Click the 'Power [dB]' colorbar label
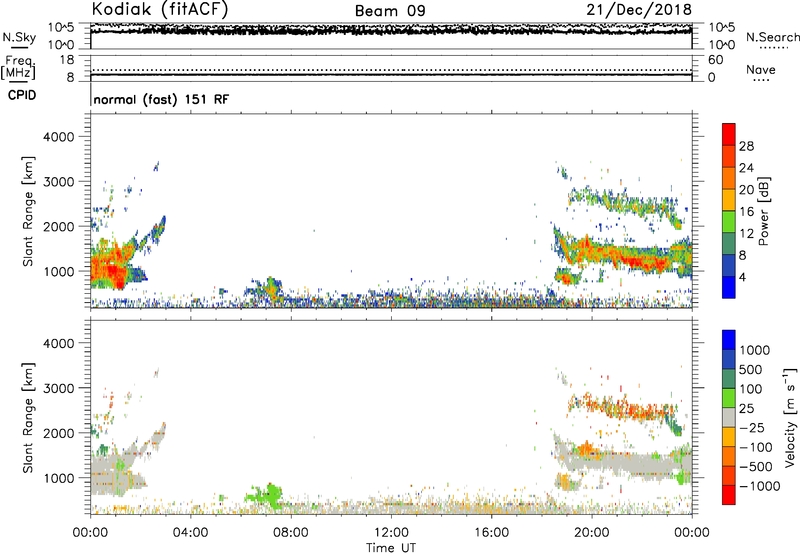 [763, 211]
